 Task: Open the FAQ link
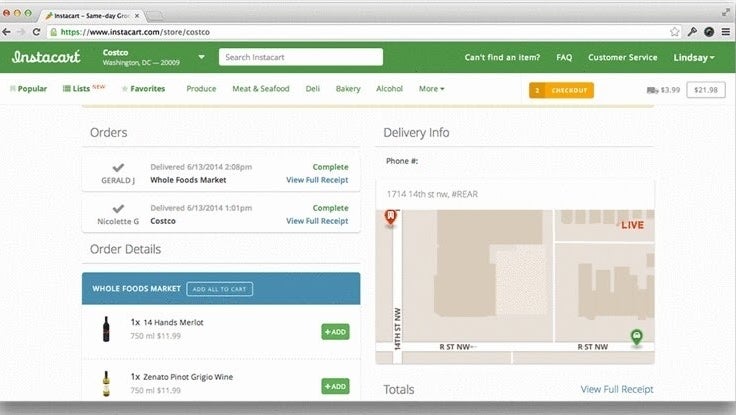point(564,57)
